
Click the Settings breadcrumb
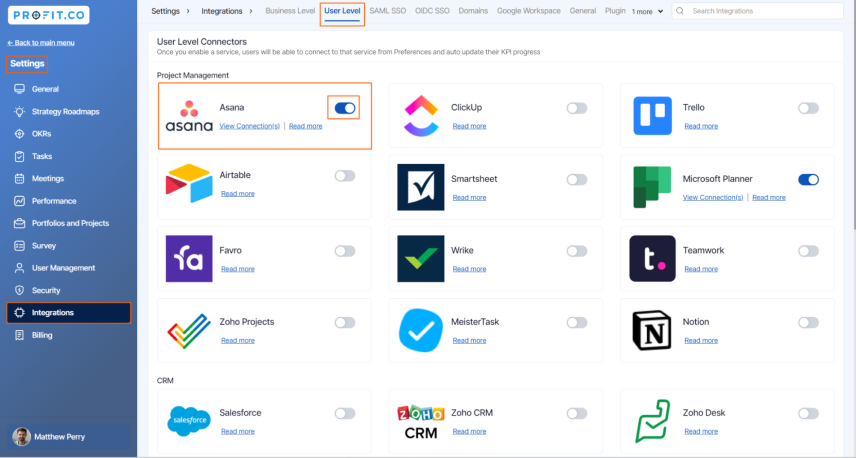(x=165, y=11)
